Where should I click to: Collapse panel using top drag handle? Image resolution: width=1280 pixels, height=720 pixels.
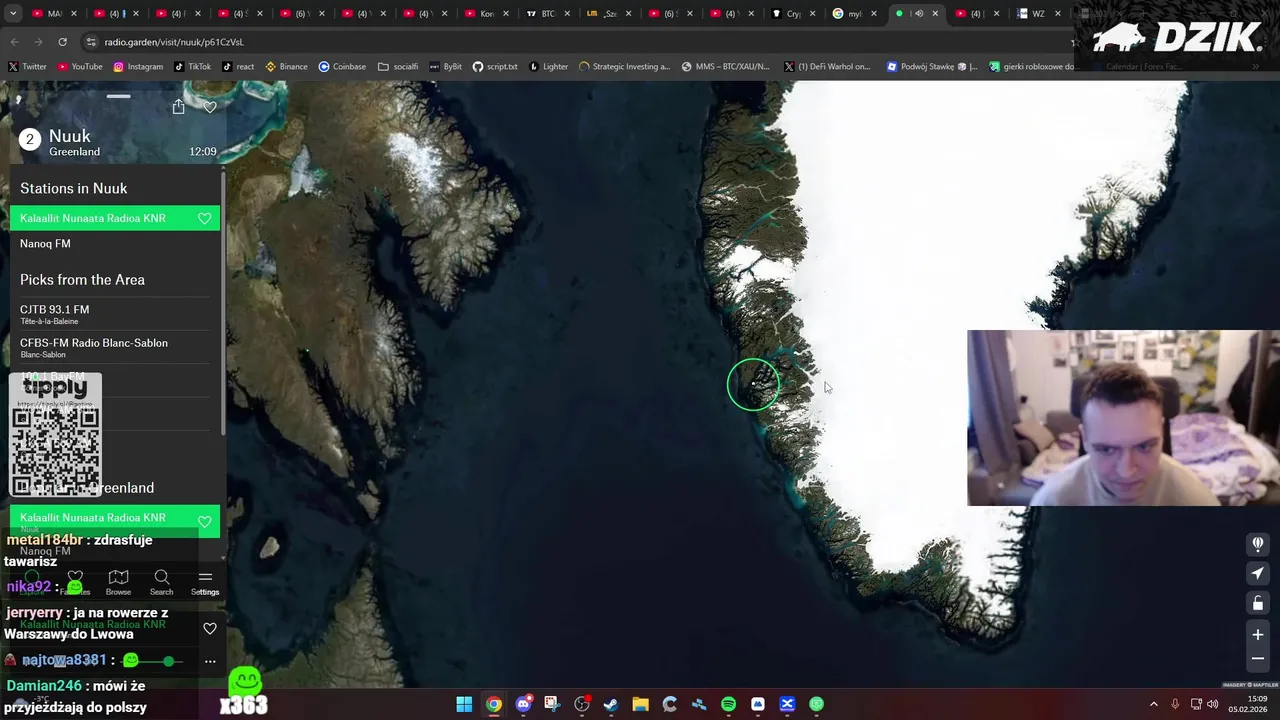(118, 97)
